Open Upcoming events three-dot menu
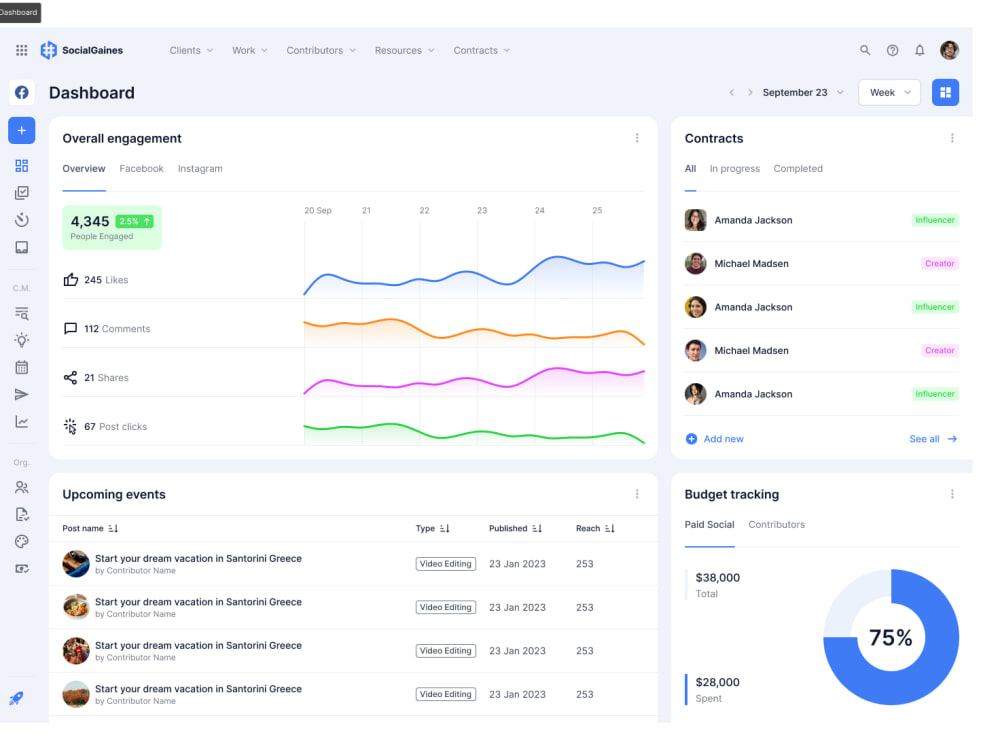Image resolution: width=1000 pixels, height=750 pixels. pos(636,494)
